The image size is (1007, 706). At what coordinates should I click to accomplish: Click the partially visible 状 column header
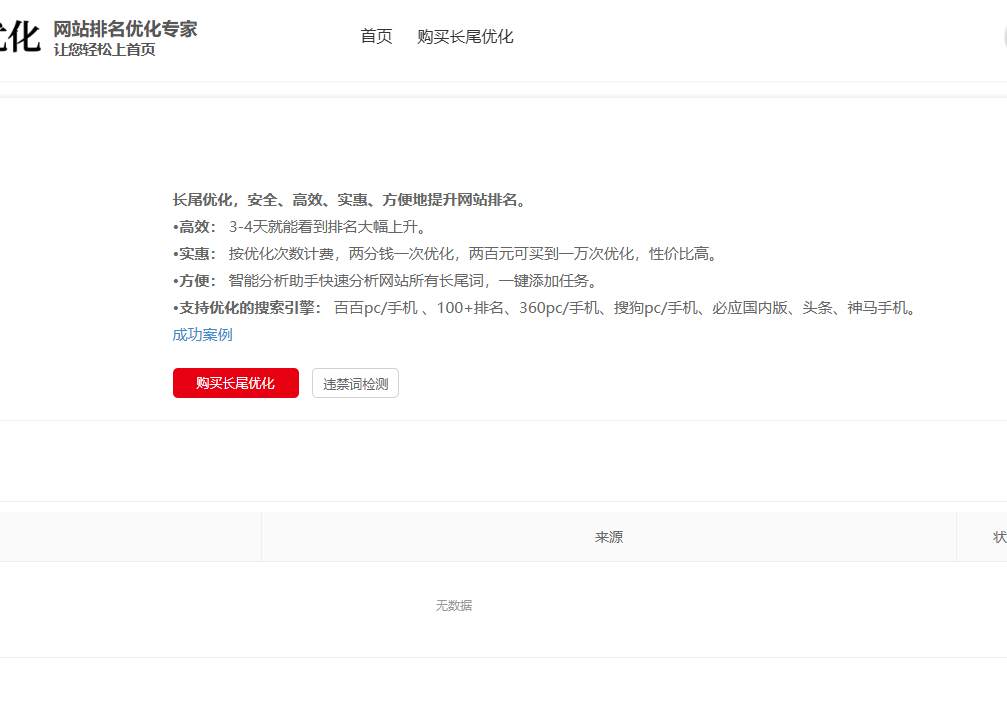tap(997, 537)
